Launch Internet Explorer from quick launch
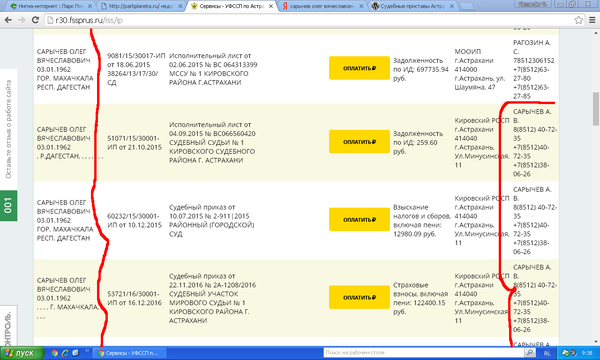The width and height of the screenshot is (600, 360). click(x=65, y=353)
